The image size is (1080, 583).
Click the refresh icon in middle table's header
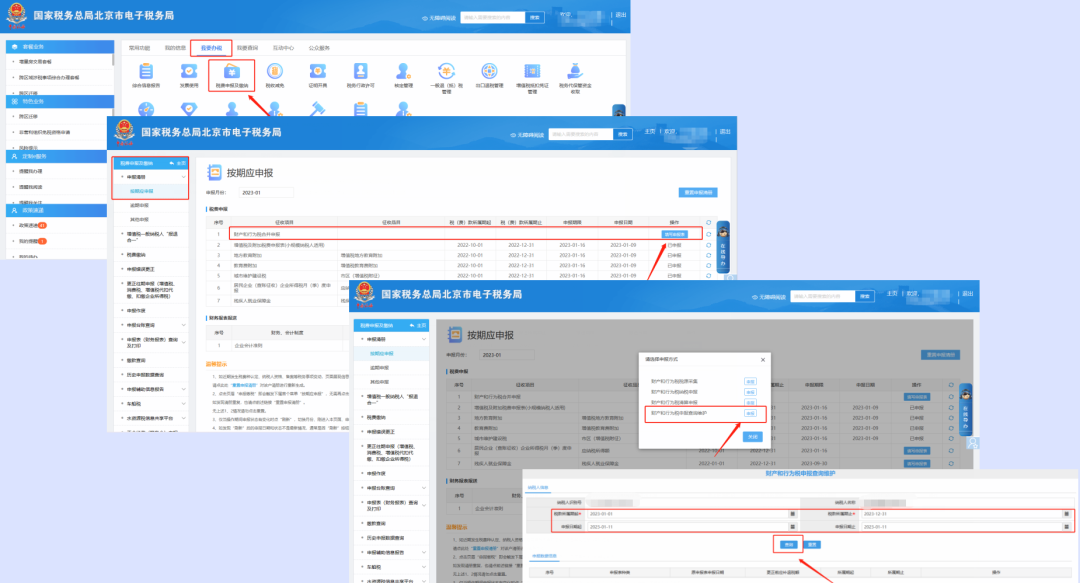[708, 223]
